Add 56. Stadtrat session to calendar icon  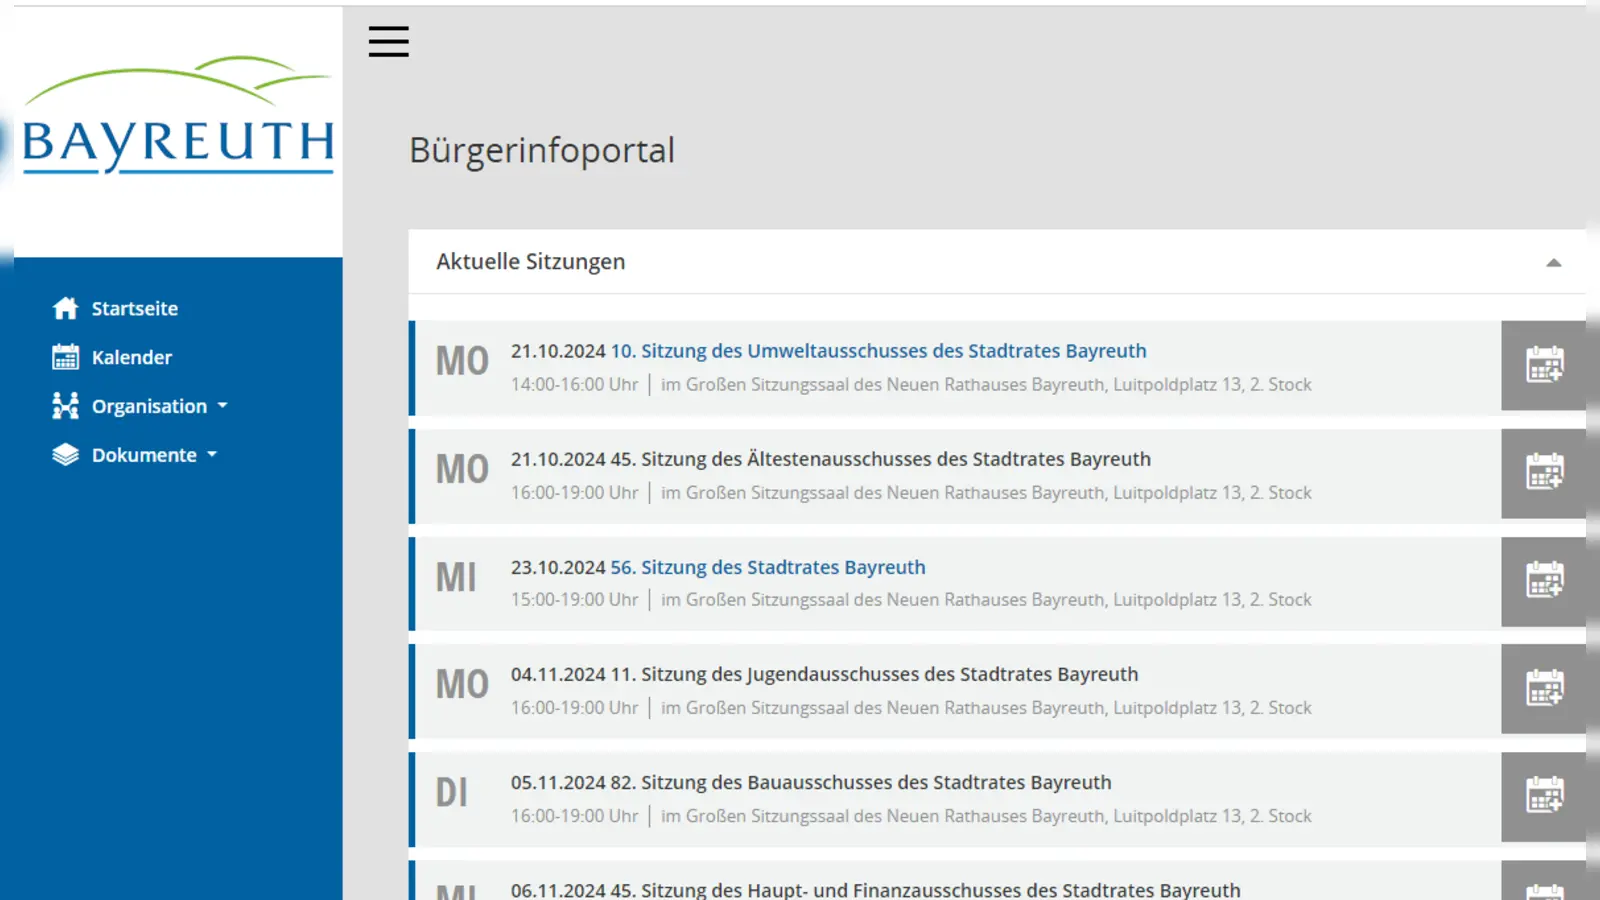click(x=1544, y=581)
